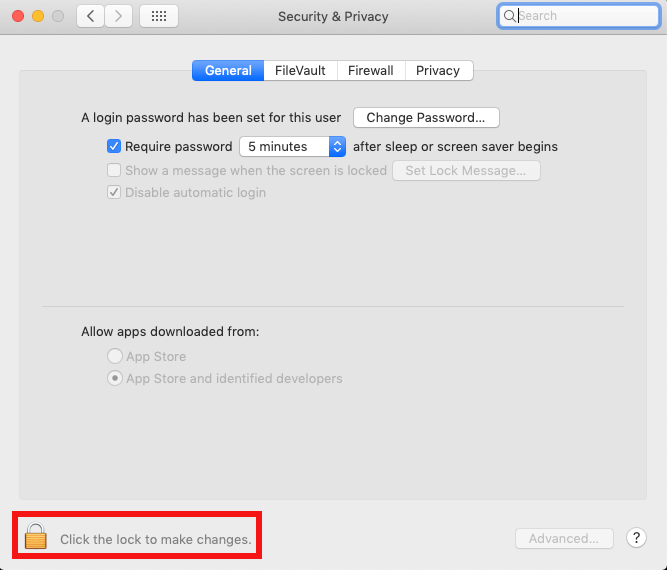Click the padlock icon to unlock settings
Viewport: 667px width, 570px height.
pos(36,536)
